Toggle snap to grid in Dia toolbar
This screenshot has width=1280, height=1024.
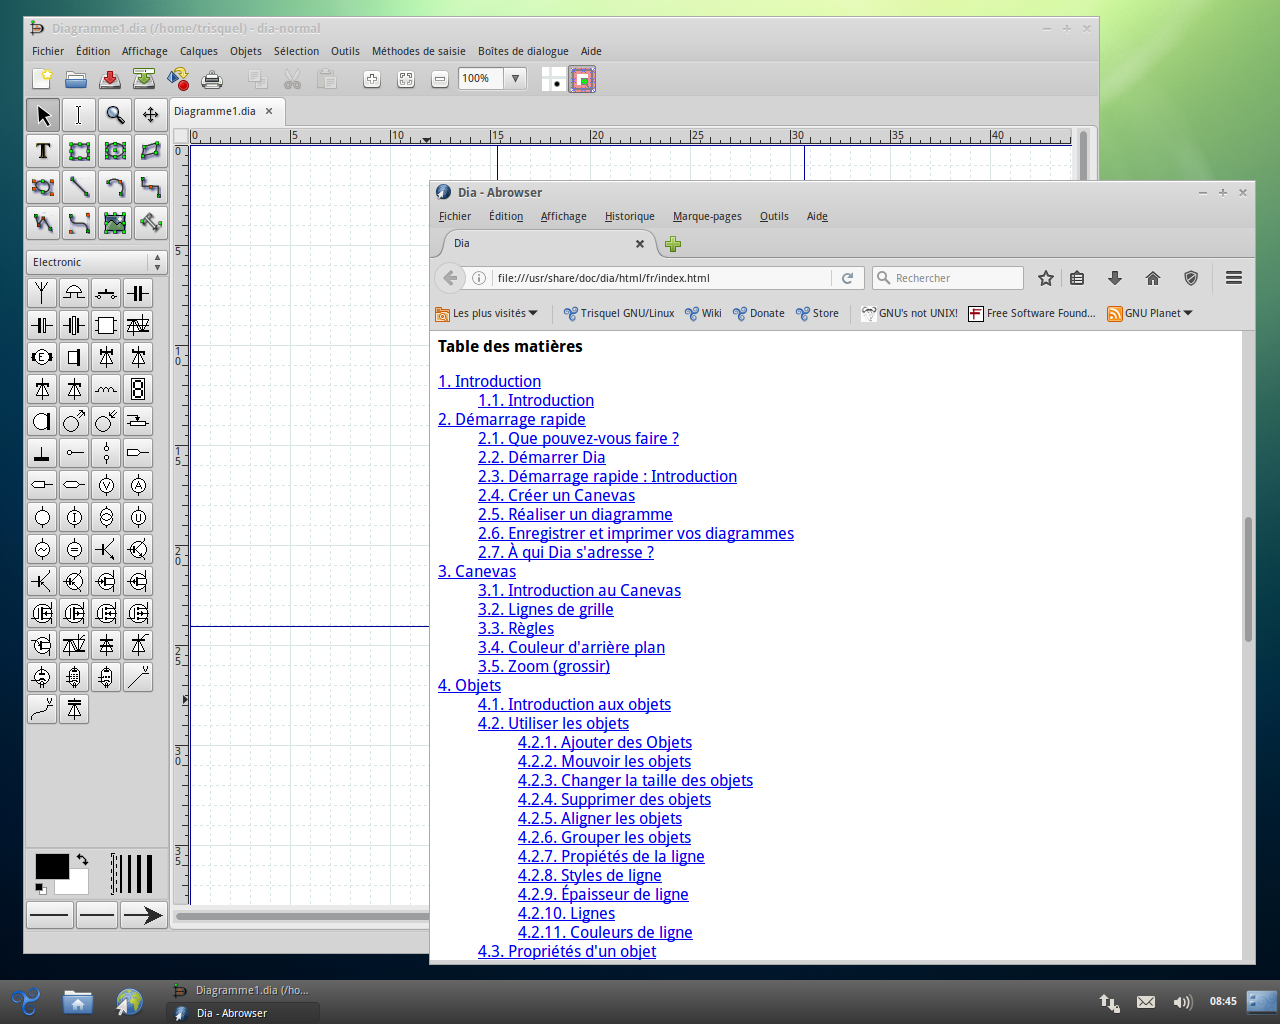click(553, 79)
